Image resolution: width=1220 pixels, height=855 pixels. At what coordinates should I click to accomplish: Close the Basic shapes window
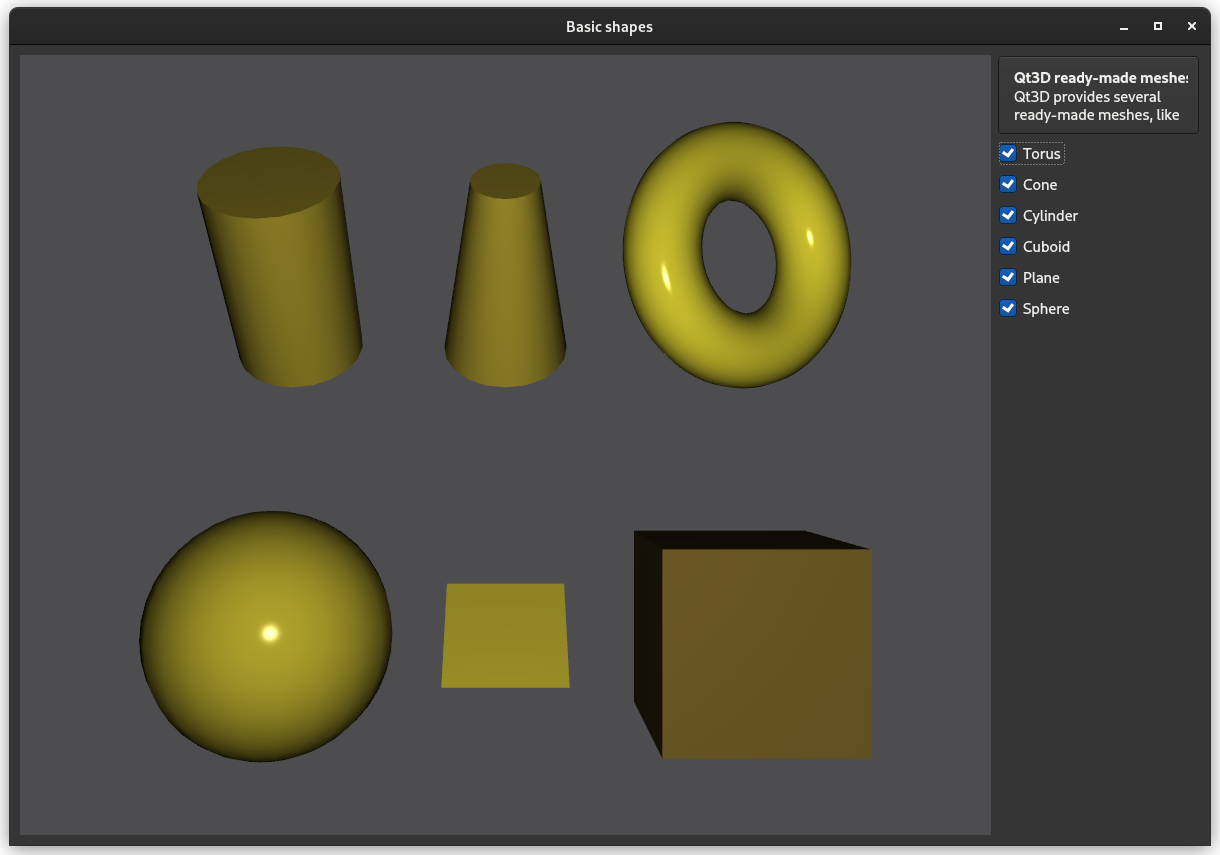1192,27
